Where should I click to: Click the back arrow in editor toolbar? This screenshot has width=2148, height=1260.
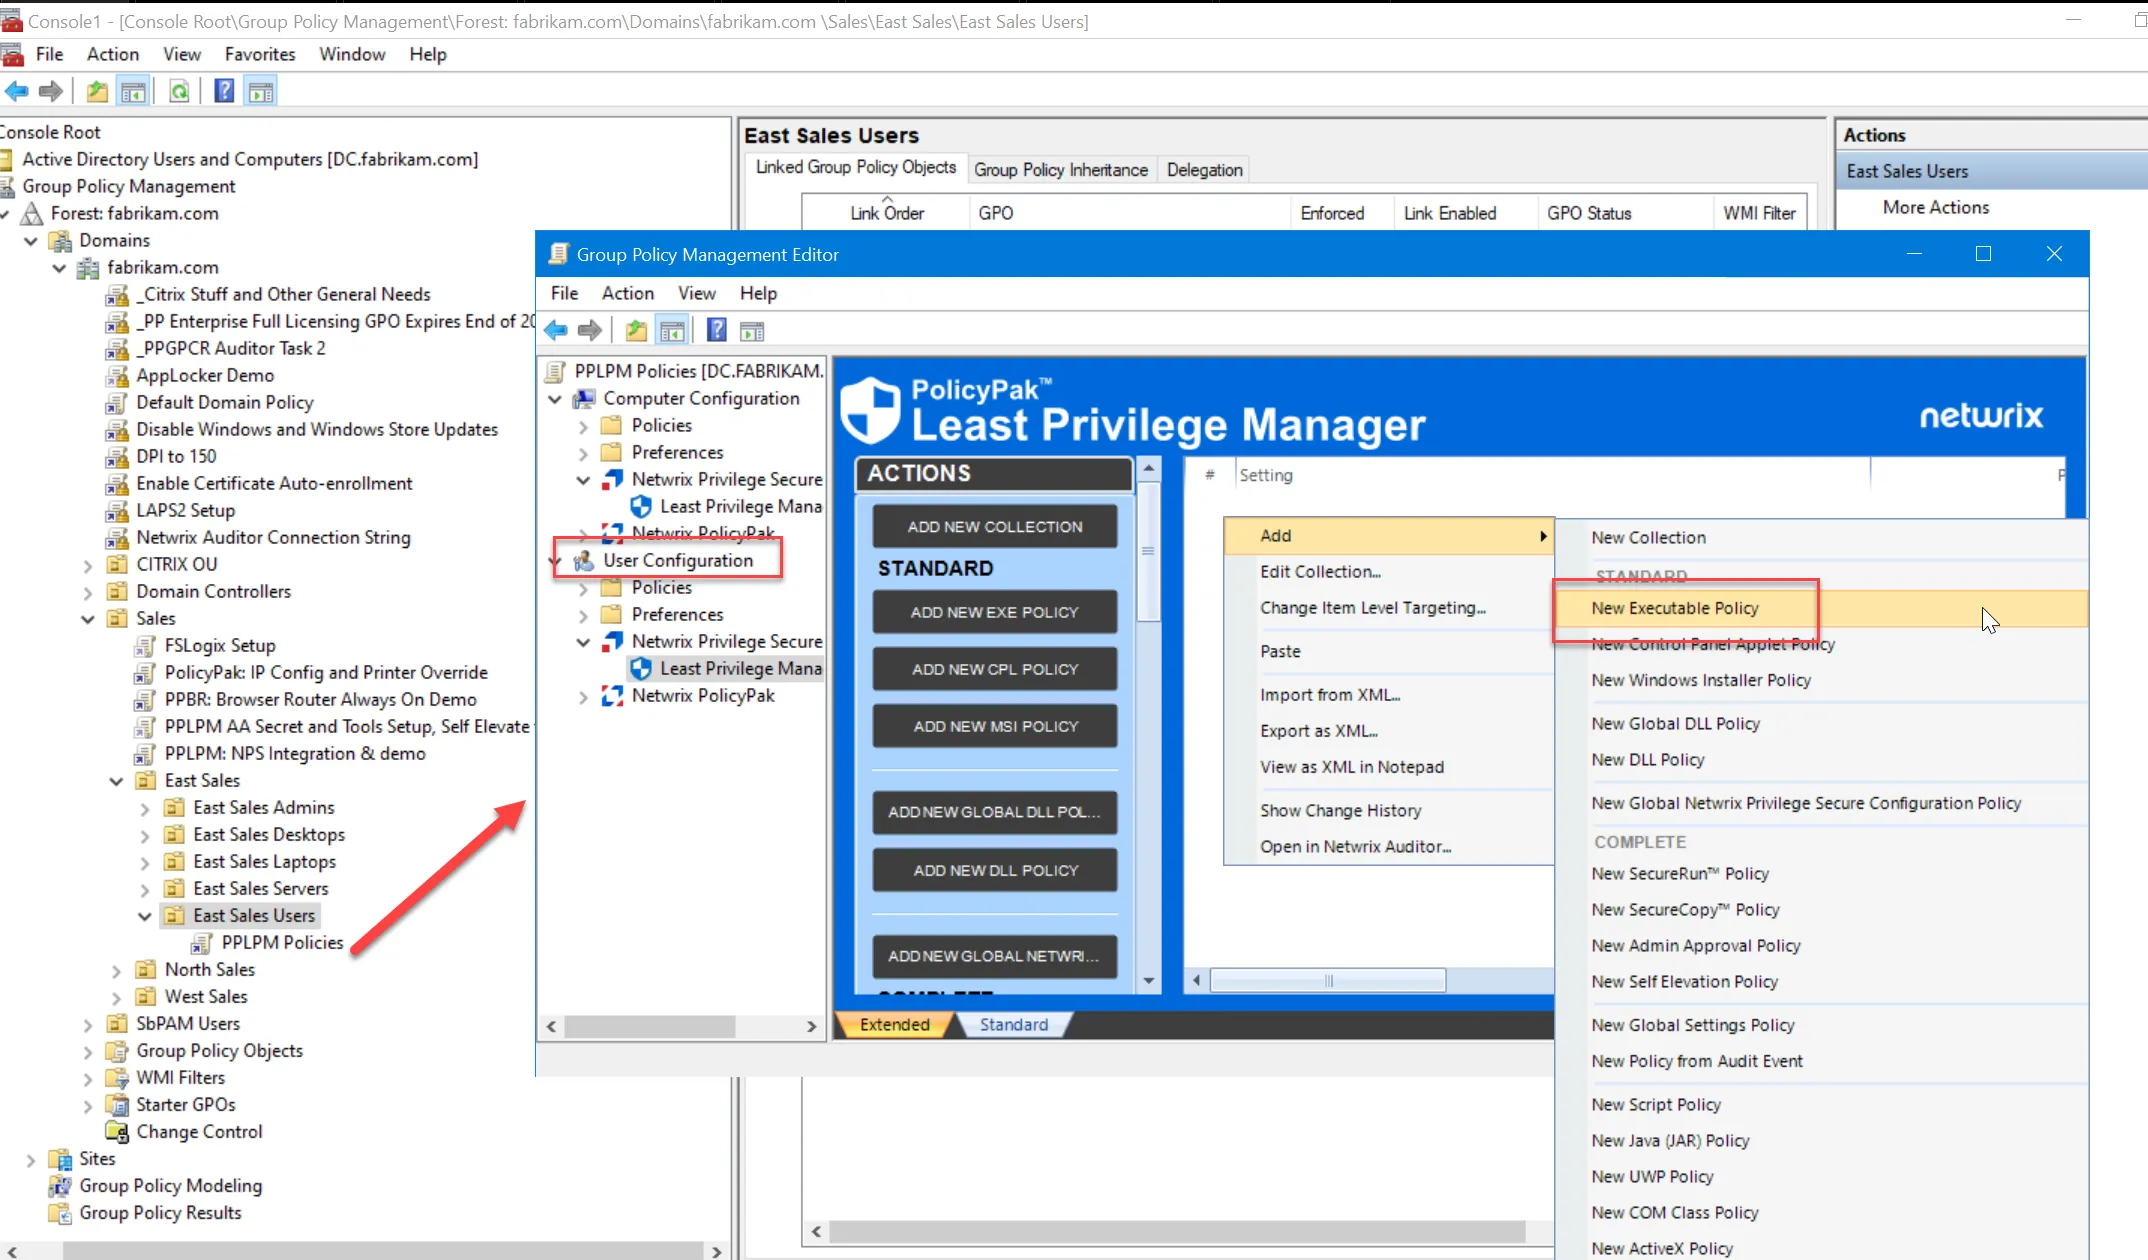[556, 330]
